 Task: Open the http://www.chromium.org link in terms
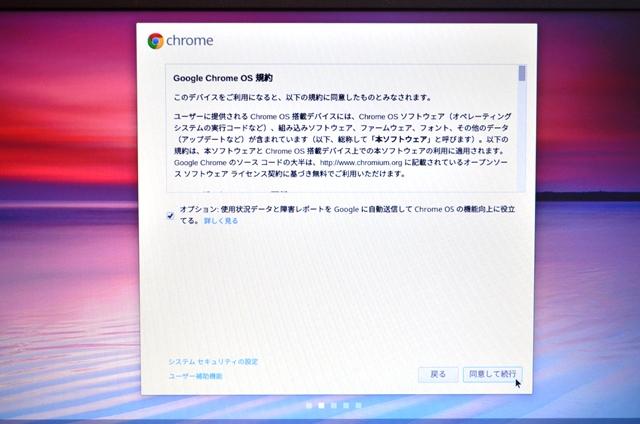click(361, 162)
